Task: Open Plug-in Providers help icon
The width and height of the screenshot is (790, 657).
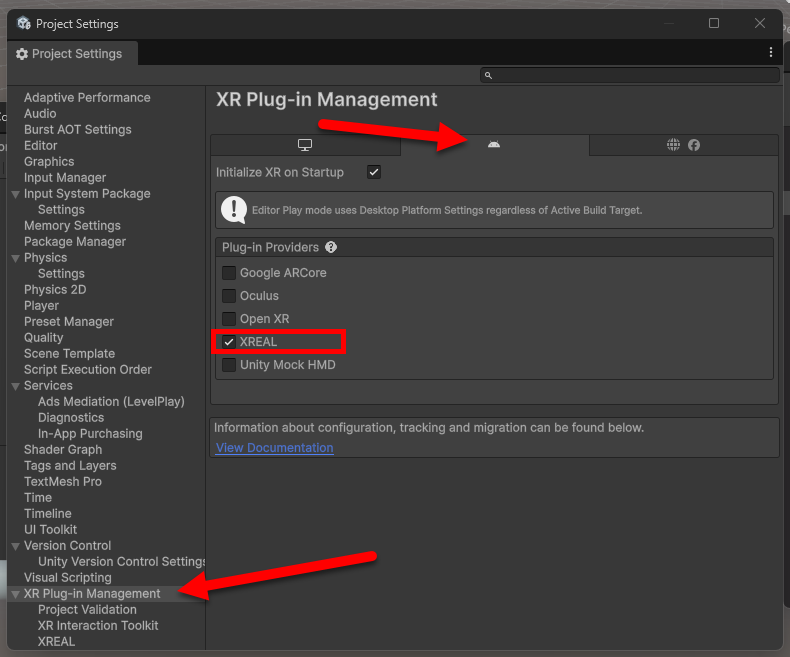Action: (x=331, y=247)
